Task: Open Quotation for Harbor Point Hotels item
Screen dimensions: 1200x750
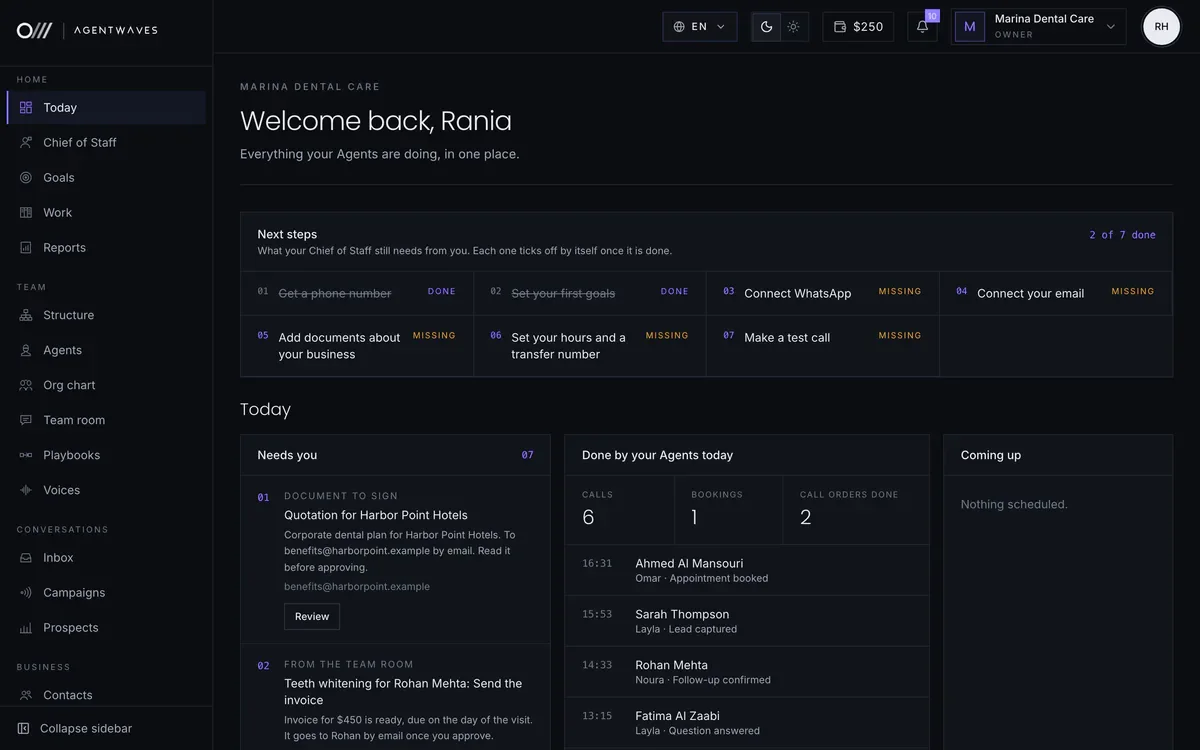Action: click(376, 515)
